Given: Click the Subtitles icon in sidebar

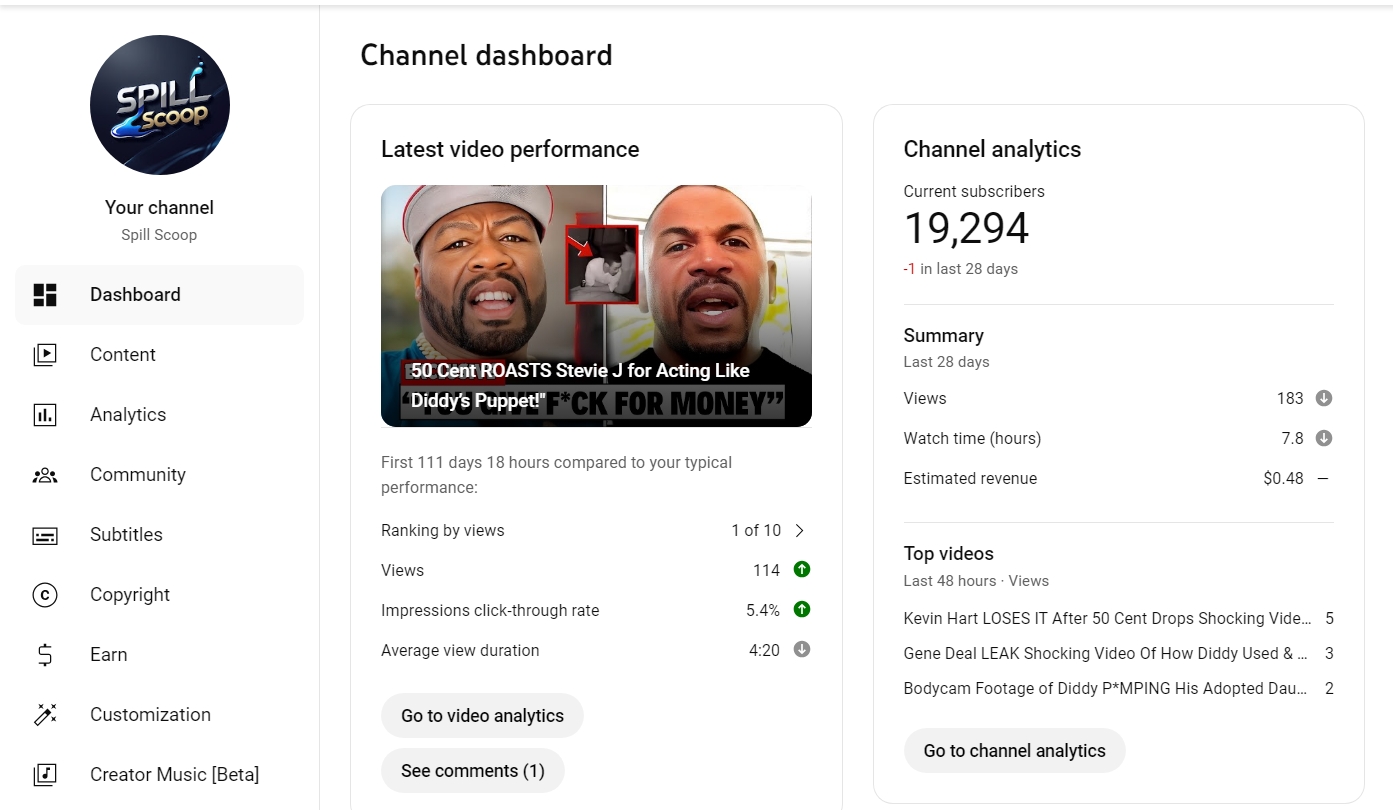Looking at the screenshot, I should click(x=45, y=536).
